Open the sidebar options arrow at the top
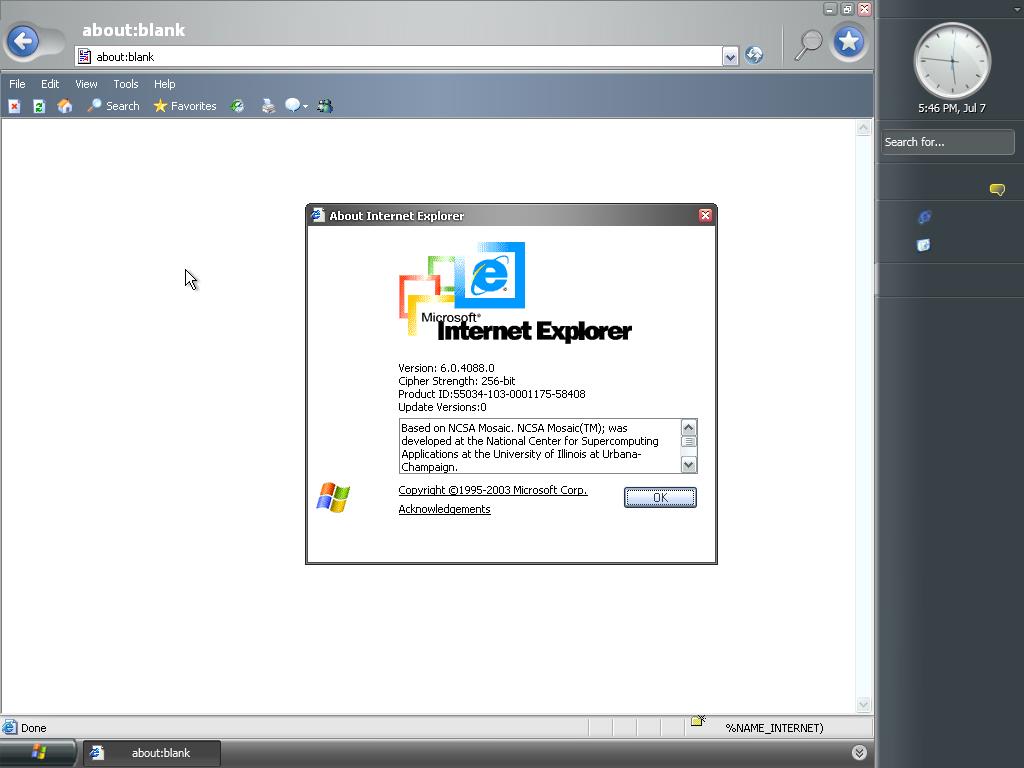The height and width of the screenshot is (768, 1024). pyautogui.click(x=1017, y=9)
